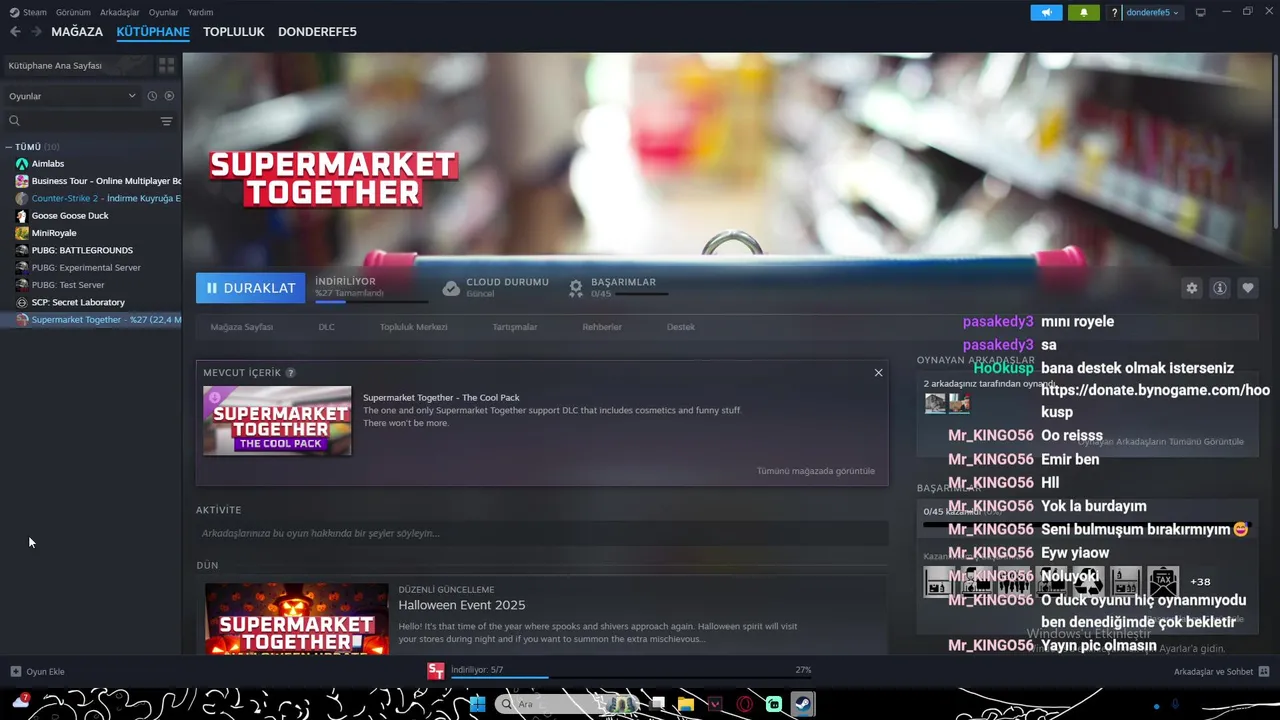The height and width of the screenshot is (720, 1280).
Task: Click the Cloud Durumu status icon
Action: [x=451, y=288]
